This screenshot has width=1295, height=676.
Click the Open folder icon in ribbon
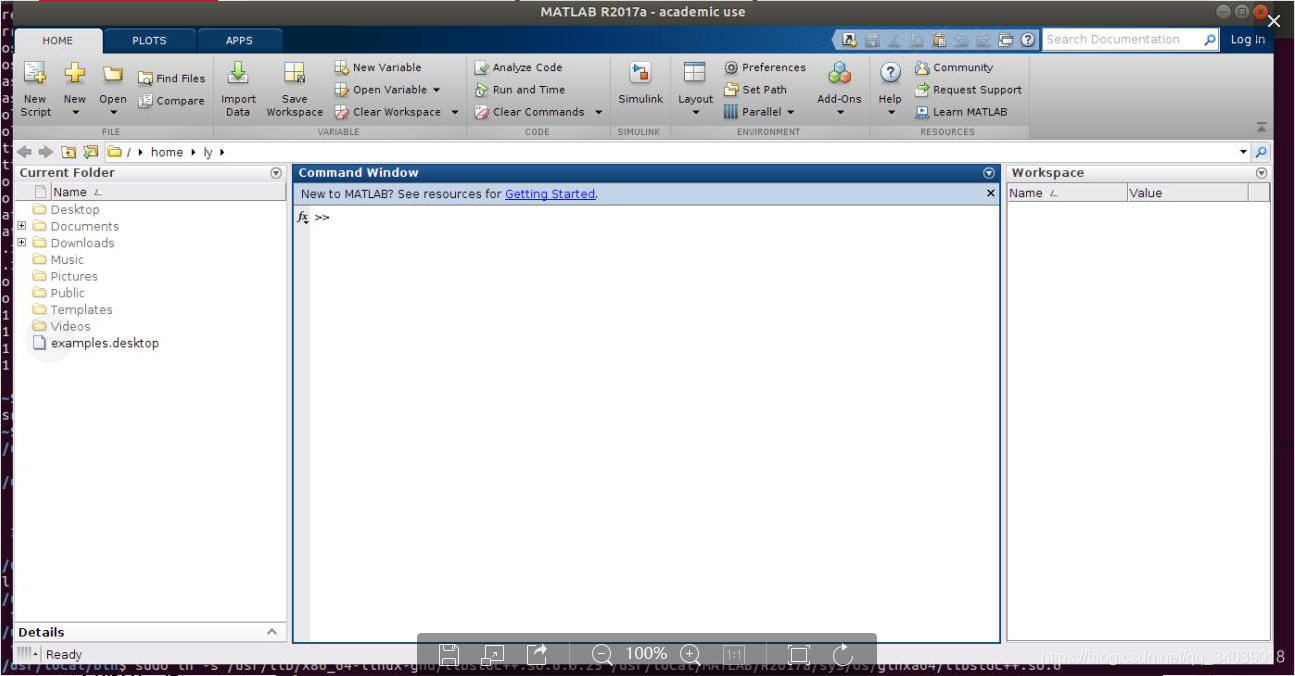(x=113, y=74)
